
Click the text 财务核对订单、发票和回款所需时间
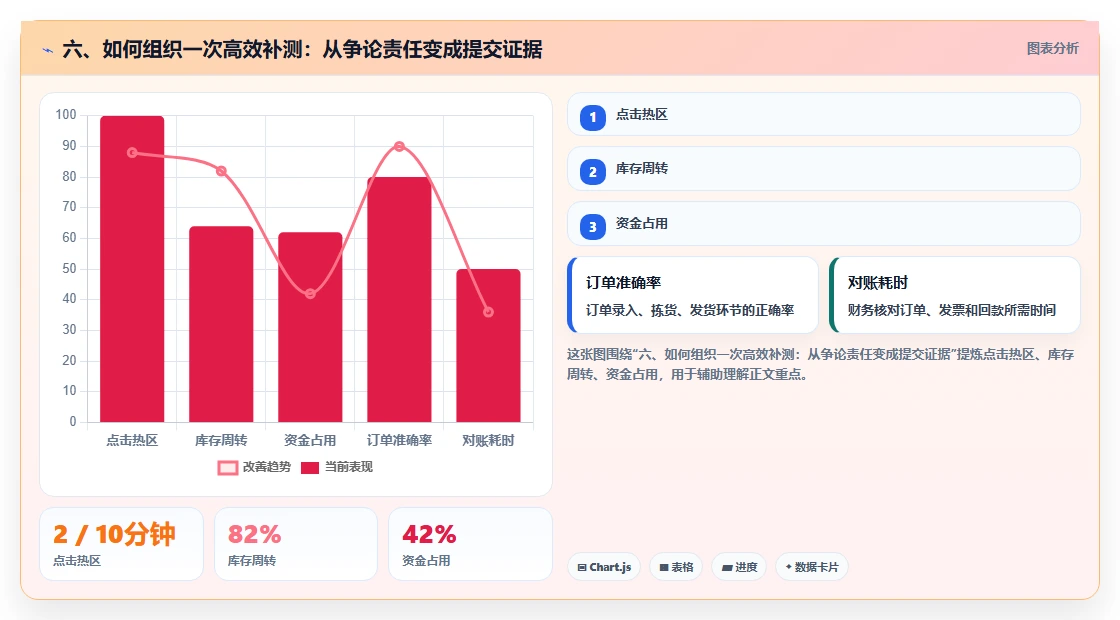coord(952,310)
